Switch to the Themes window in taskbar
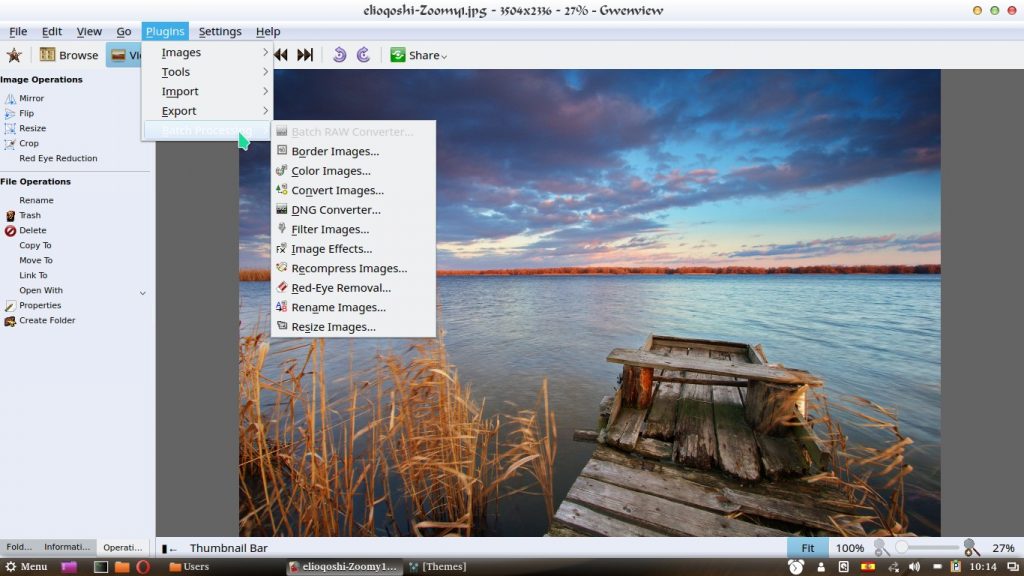 click(438, 567)
